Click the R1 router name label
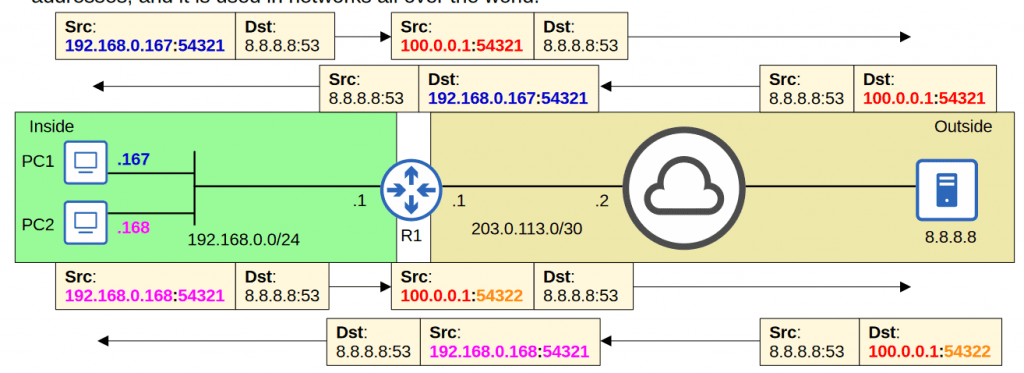Screen dimensions: 1024x373 tap(410, 236)
